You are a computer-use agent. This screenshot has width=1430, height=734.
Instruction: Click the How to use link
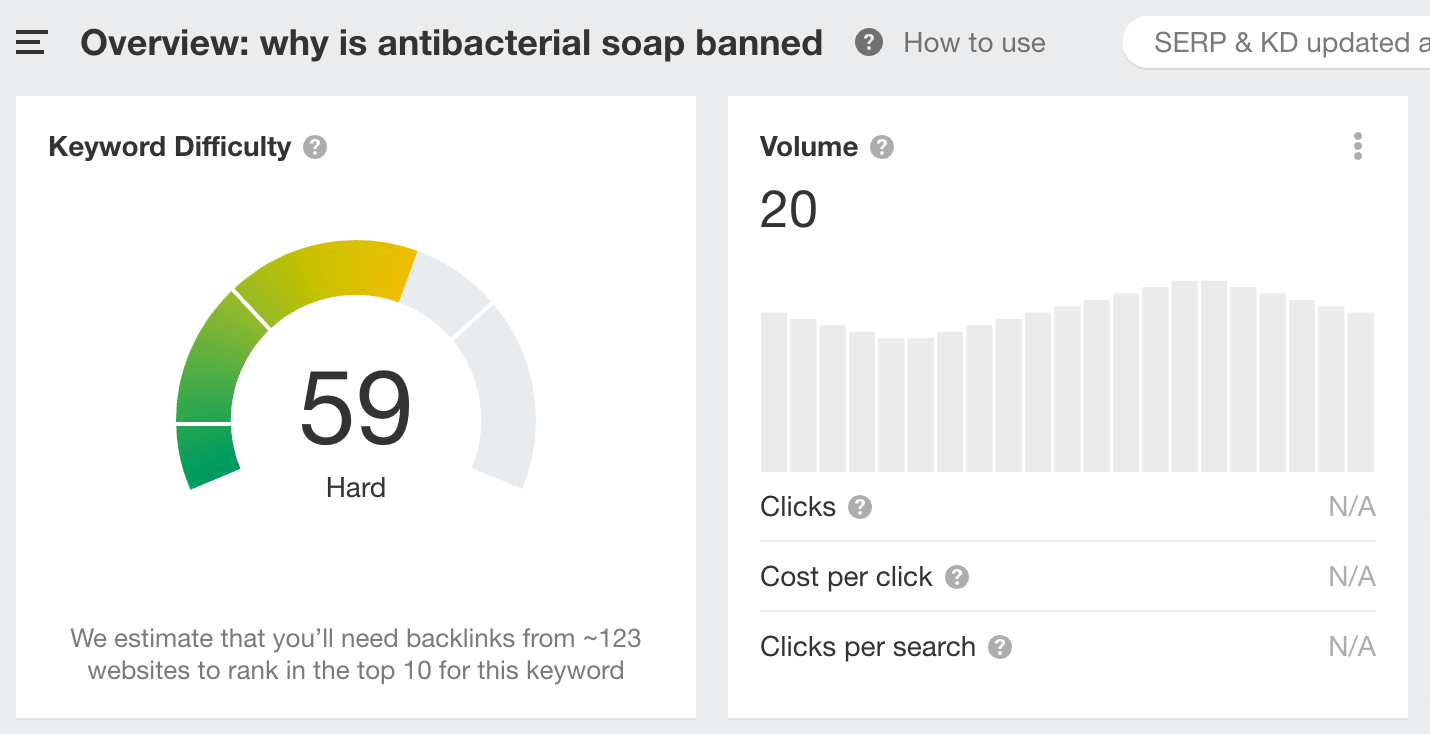coord(974,43)
